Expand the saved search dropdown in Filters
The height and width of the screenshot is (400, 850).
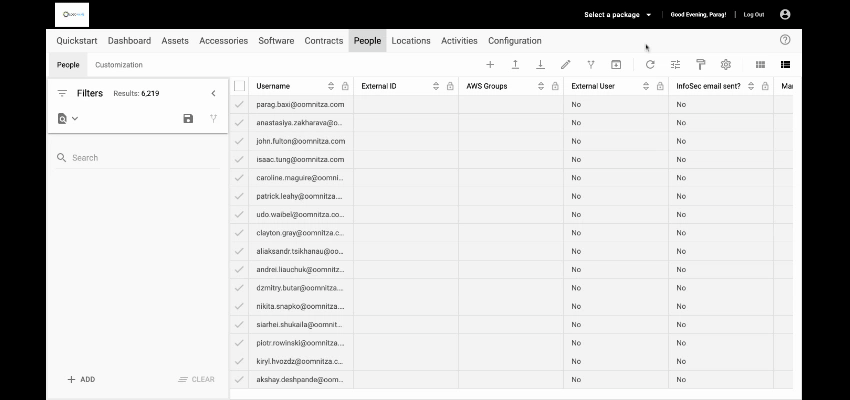coord(68,118)
